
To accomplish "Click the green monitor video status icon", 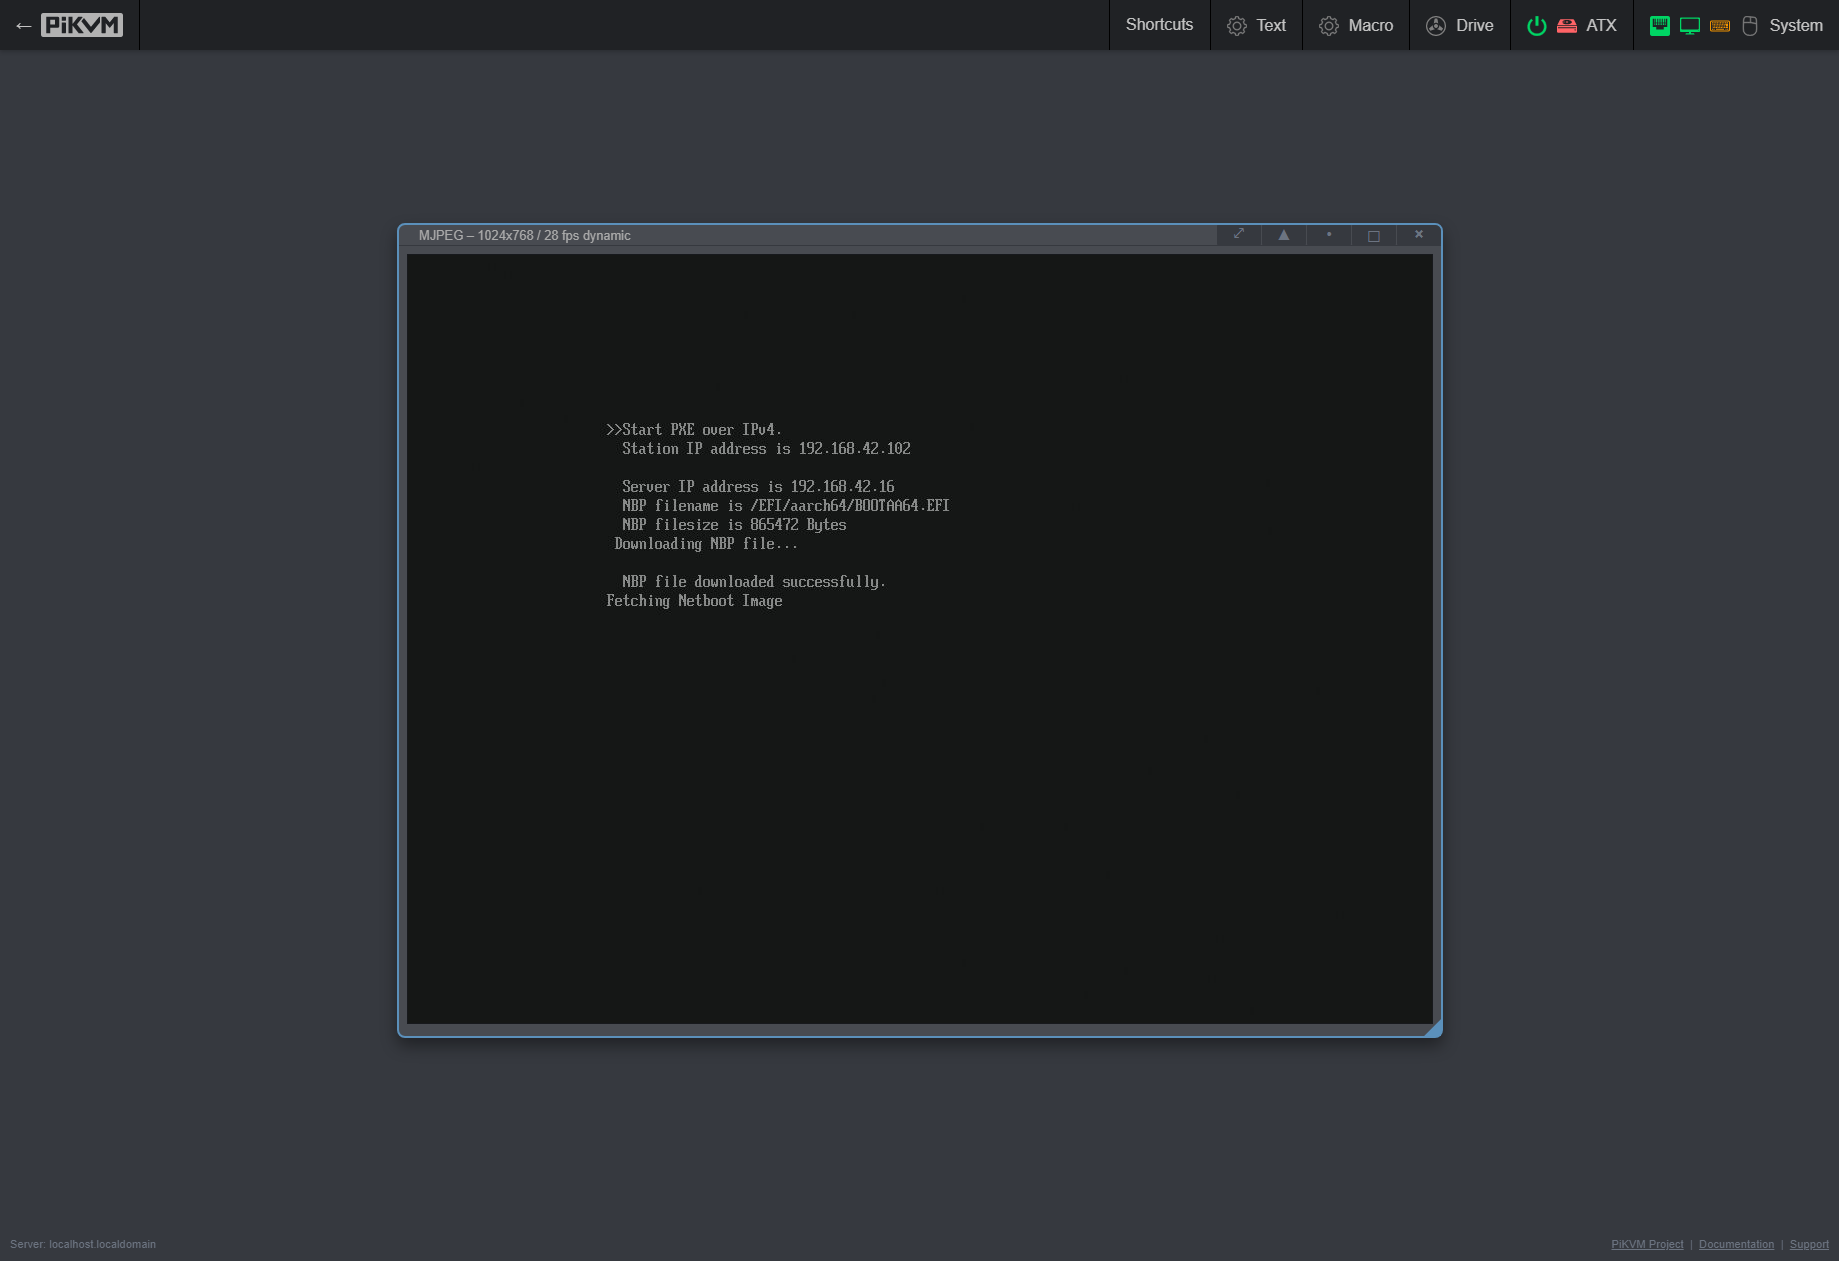I will [x=1690, y=26].
